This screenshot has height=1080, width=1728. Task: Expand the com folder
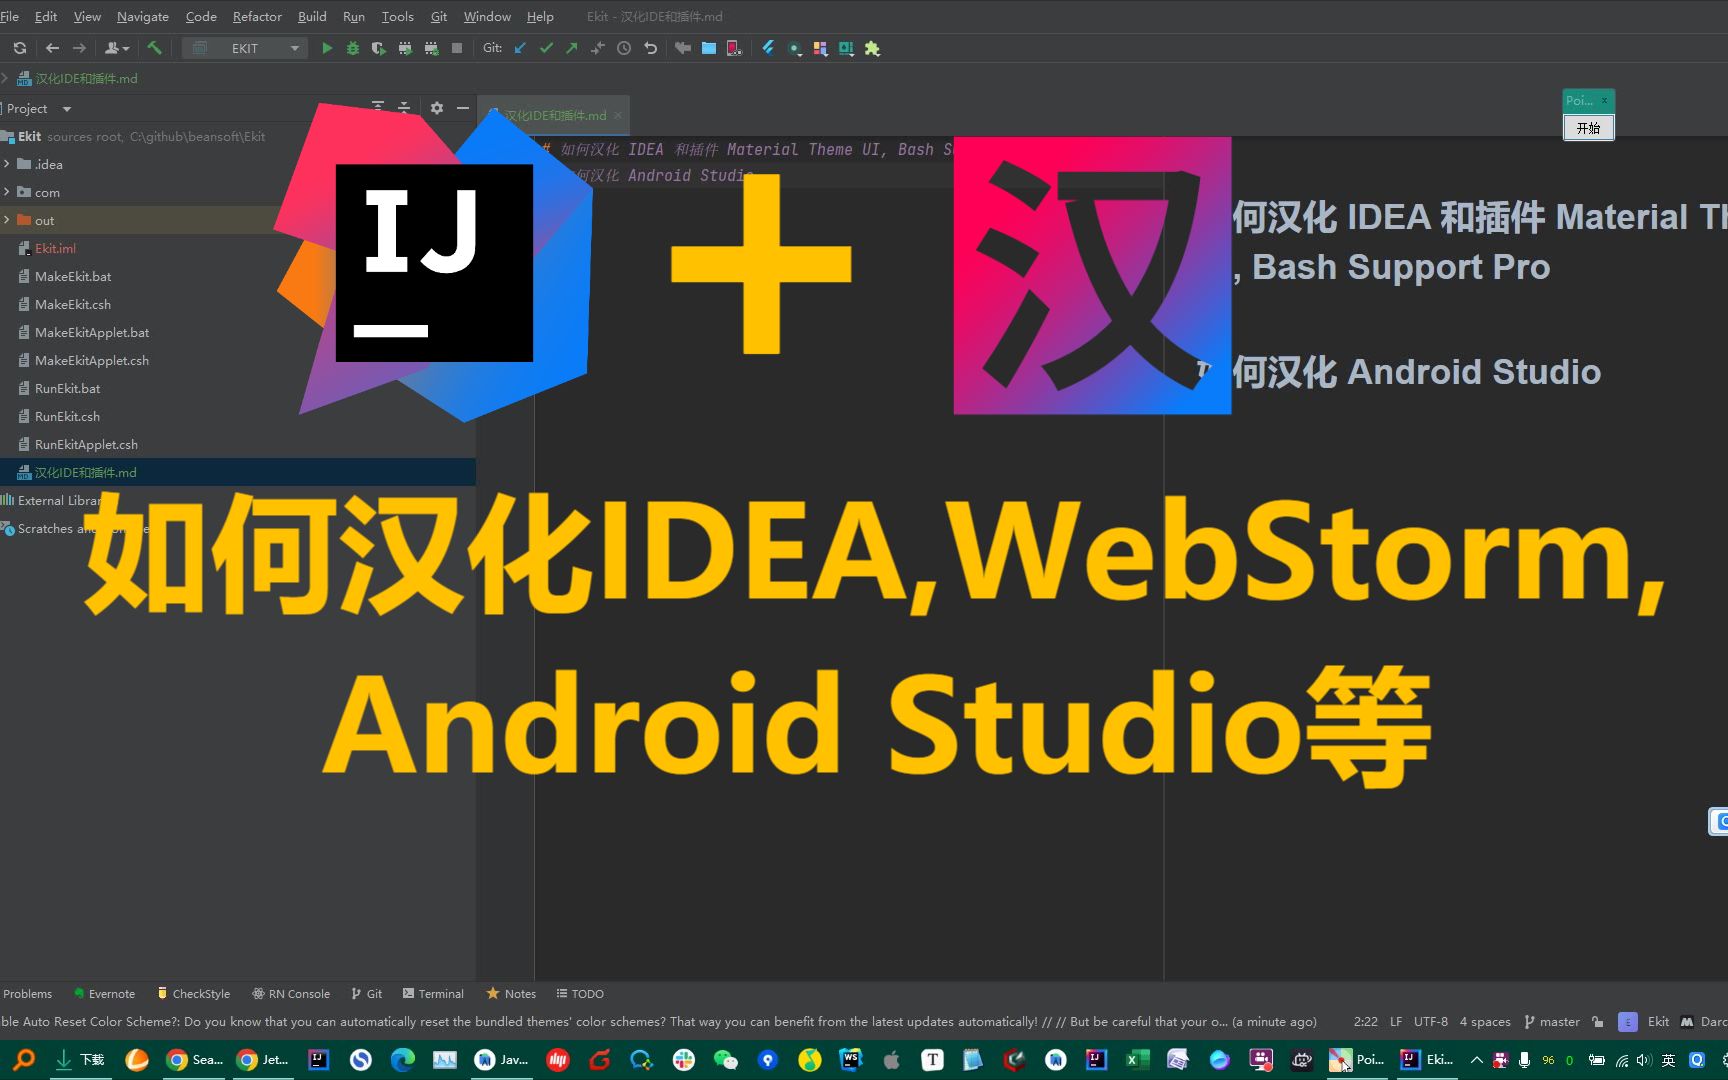tap(7, 192)
